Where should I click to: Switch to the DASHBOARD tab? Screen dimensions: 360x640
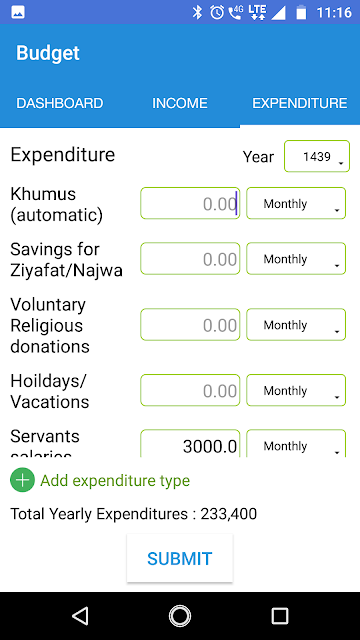coord(60,103)
